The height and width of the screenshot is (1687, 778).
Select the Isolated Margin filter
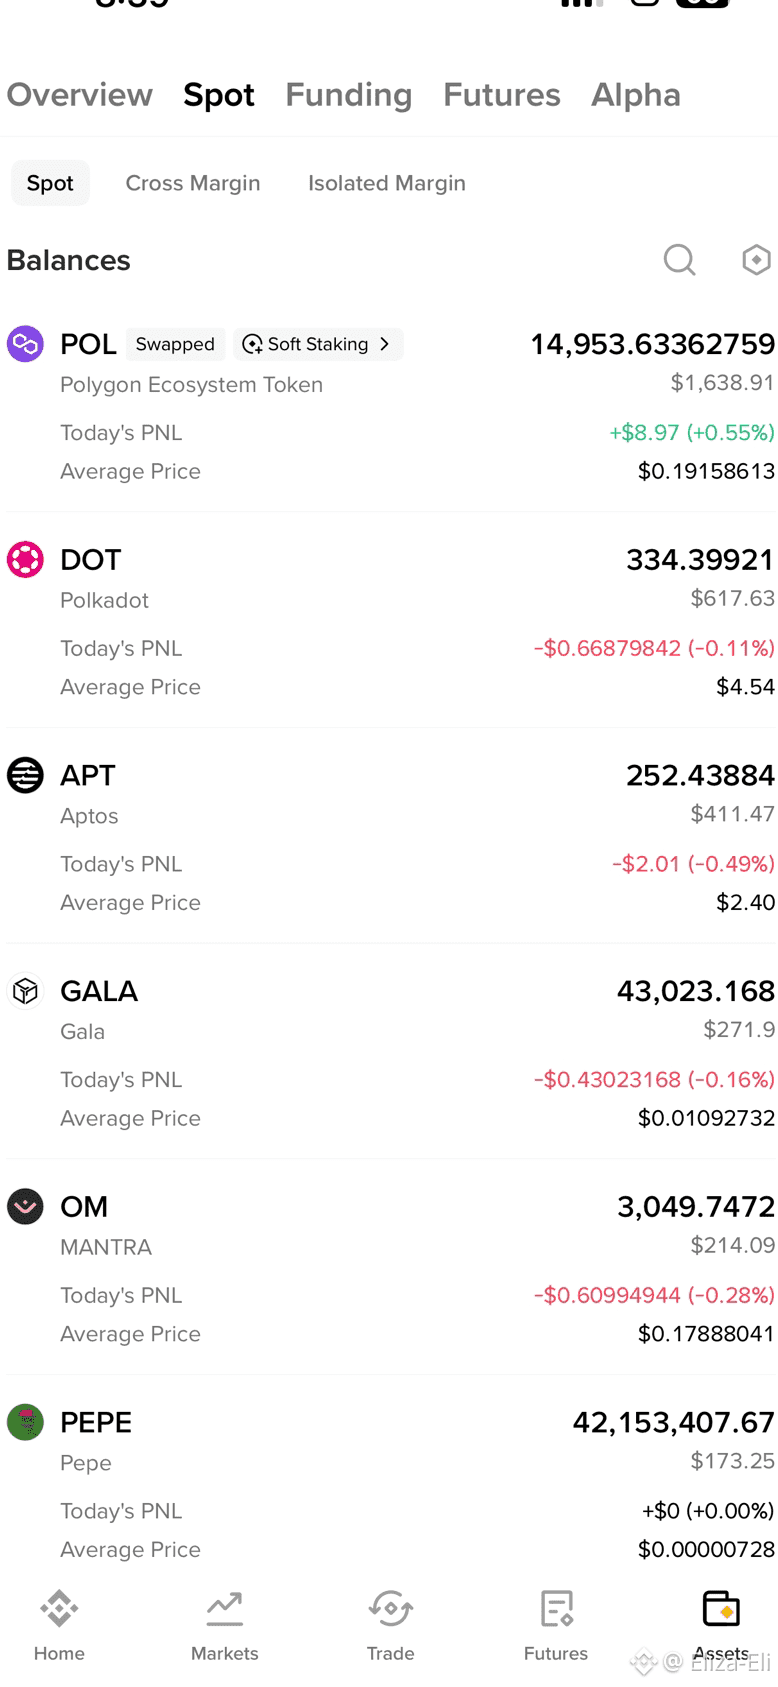point(386,183)
